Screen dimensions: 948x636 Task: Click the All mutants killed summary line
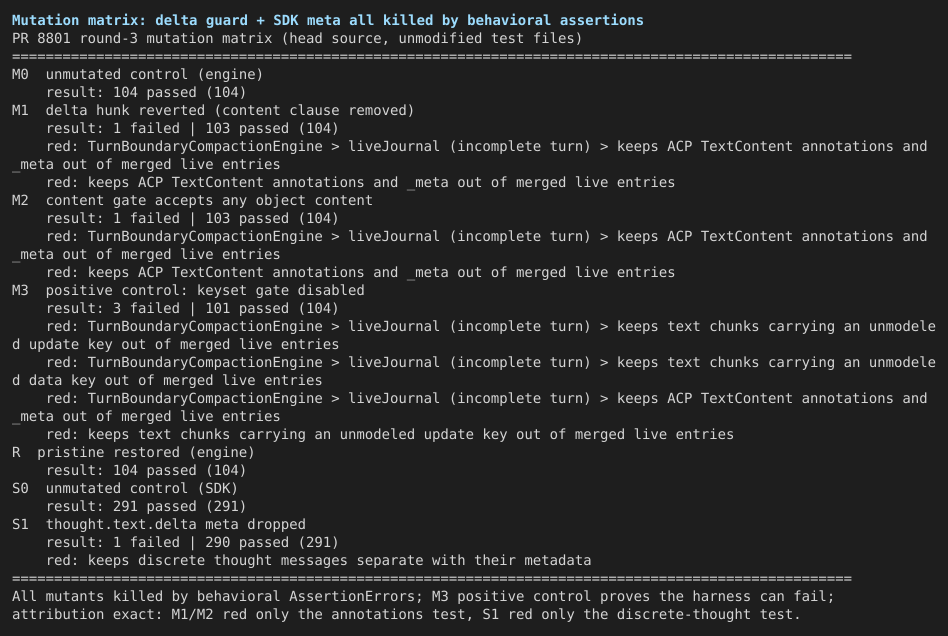tap(423, 596)
